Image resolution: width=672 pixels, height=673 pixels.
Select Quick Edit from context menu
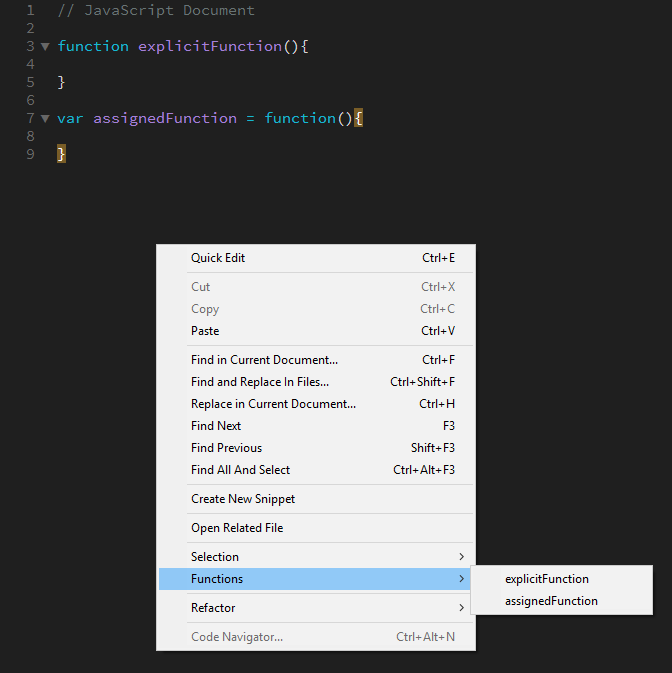point(218,258)
